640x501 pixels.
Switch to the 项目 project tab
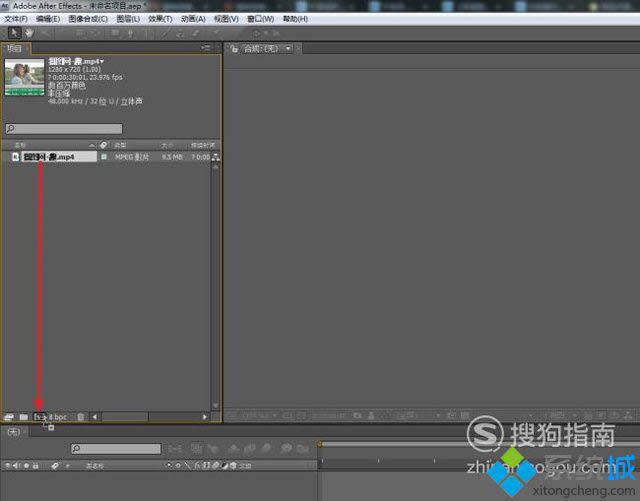15,49
